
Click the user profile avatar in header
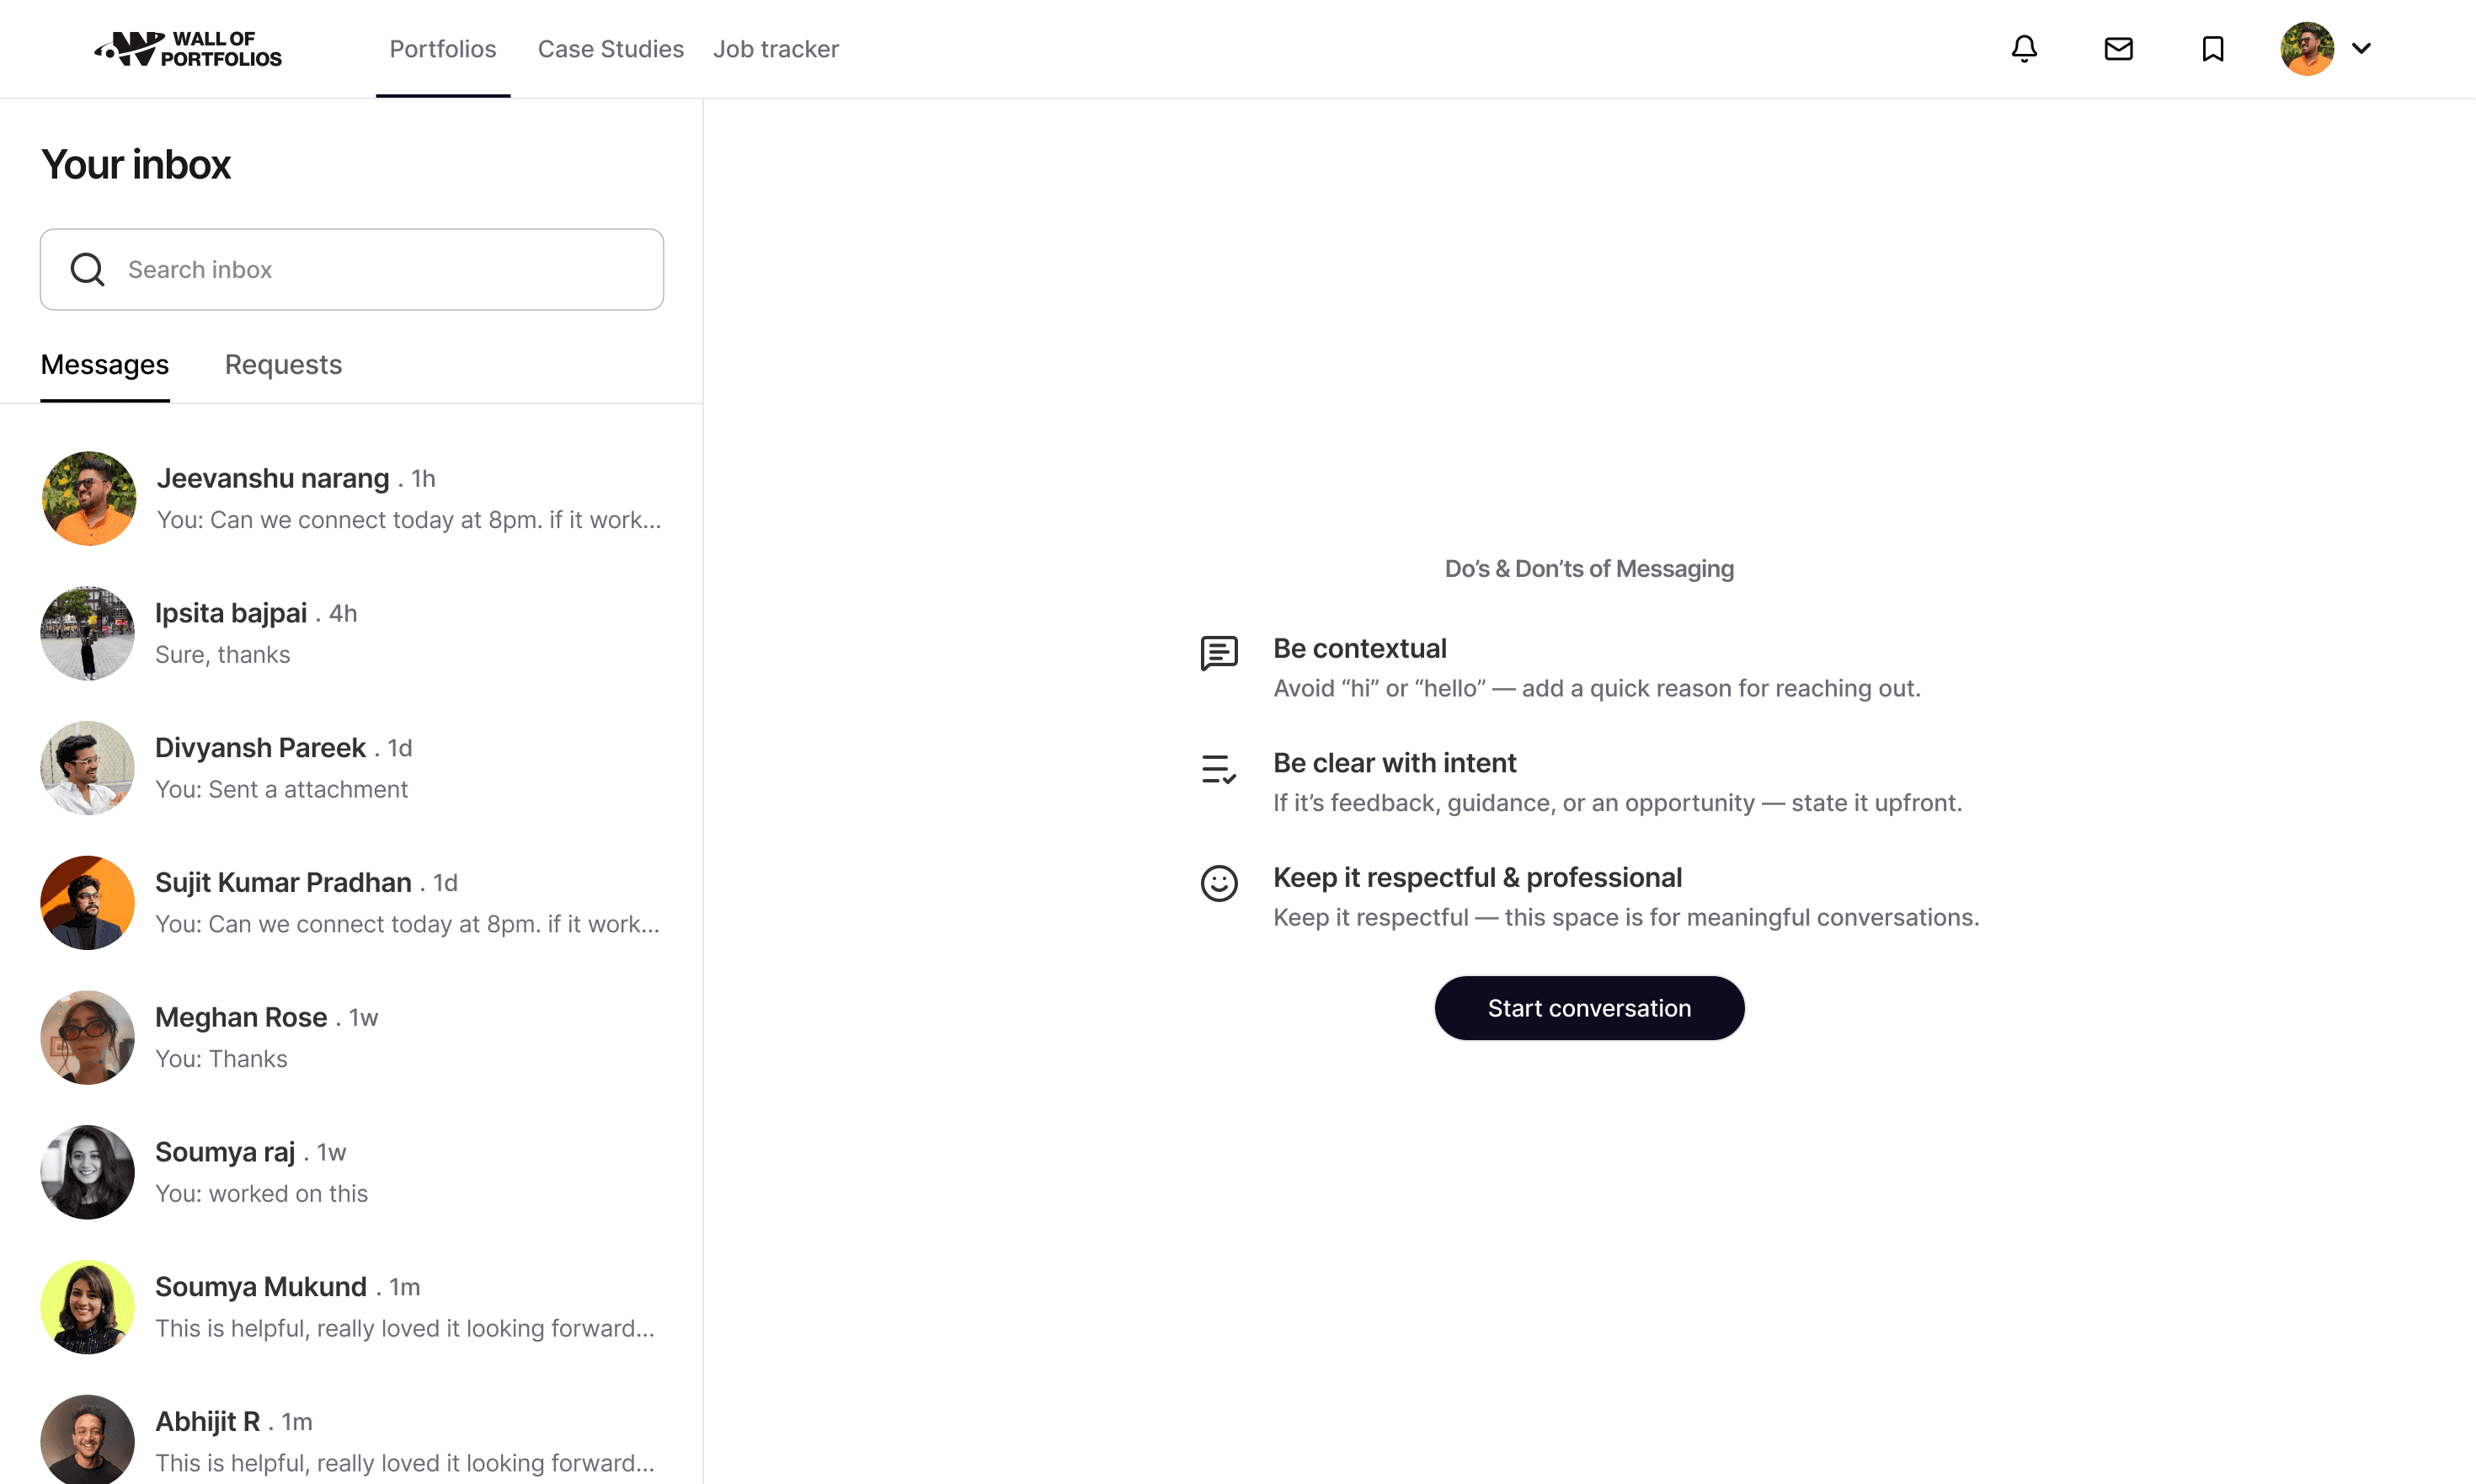point(2306,49)
